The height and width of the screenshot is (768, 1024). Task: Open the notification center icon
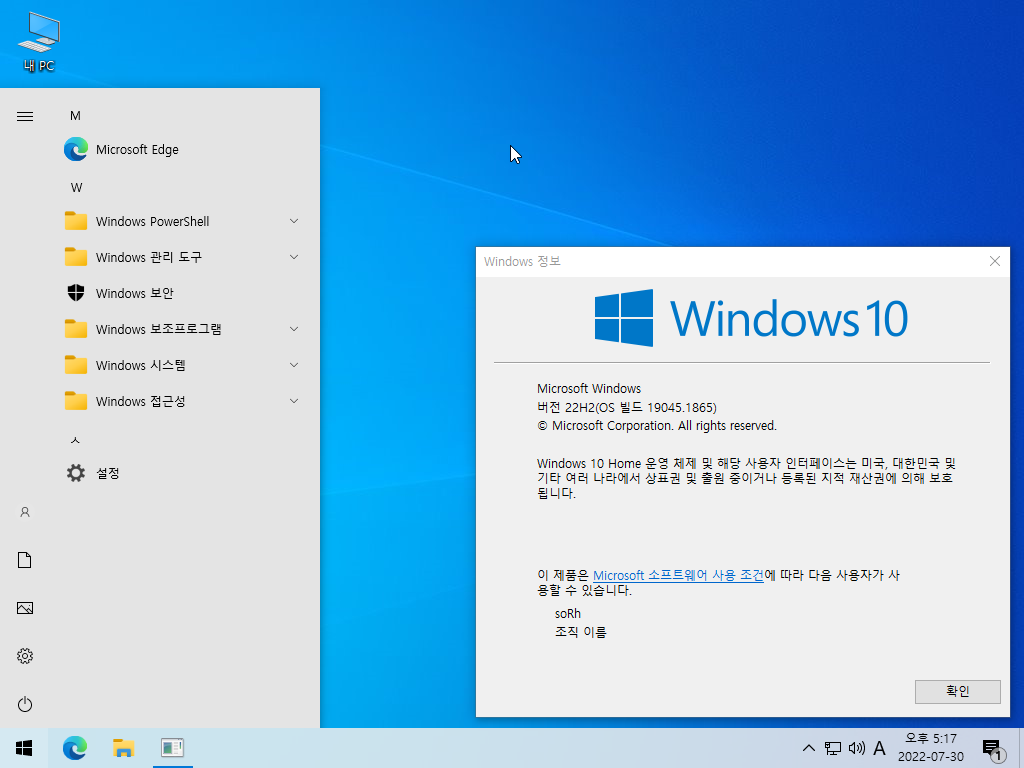pos(993,750)
